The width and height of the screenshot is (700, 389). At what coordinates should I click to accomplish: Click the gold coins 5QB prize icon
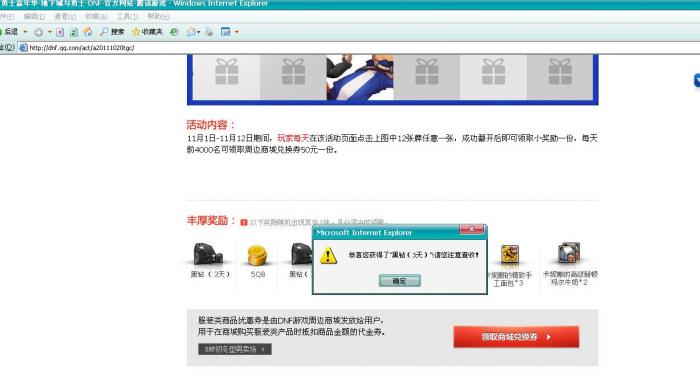[x=257, y=255]
